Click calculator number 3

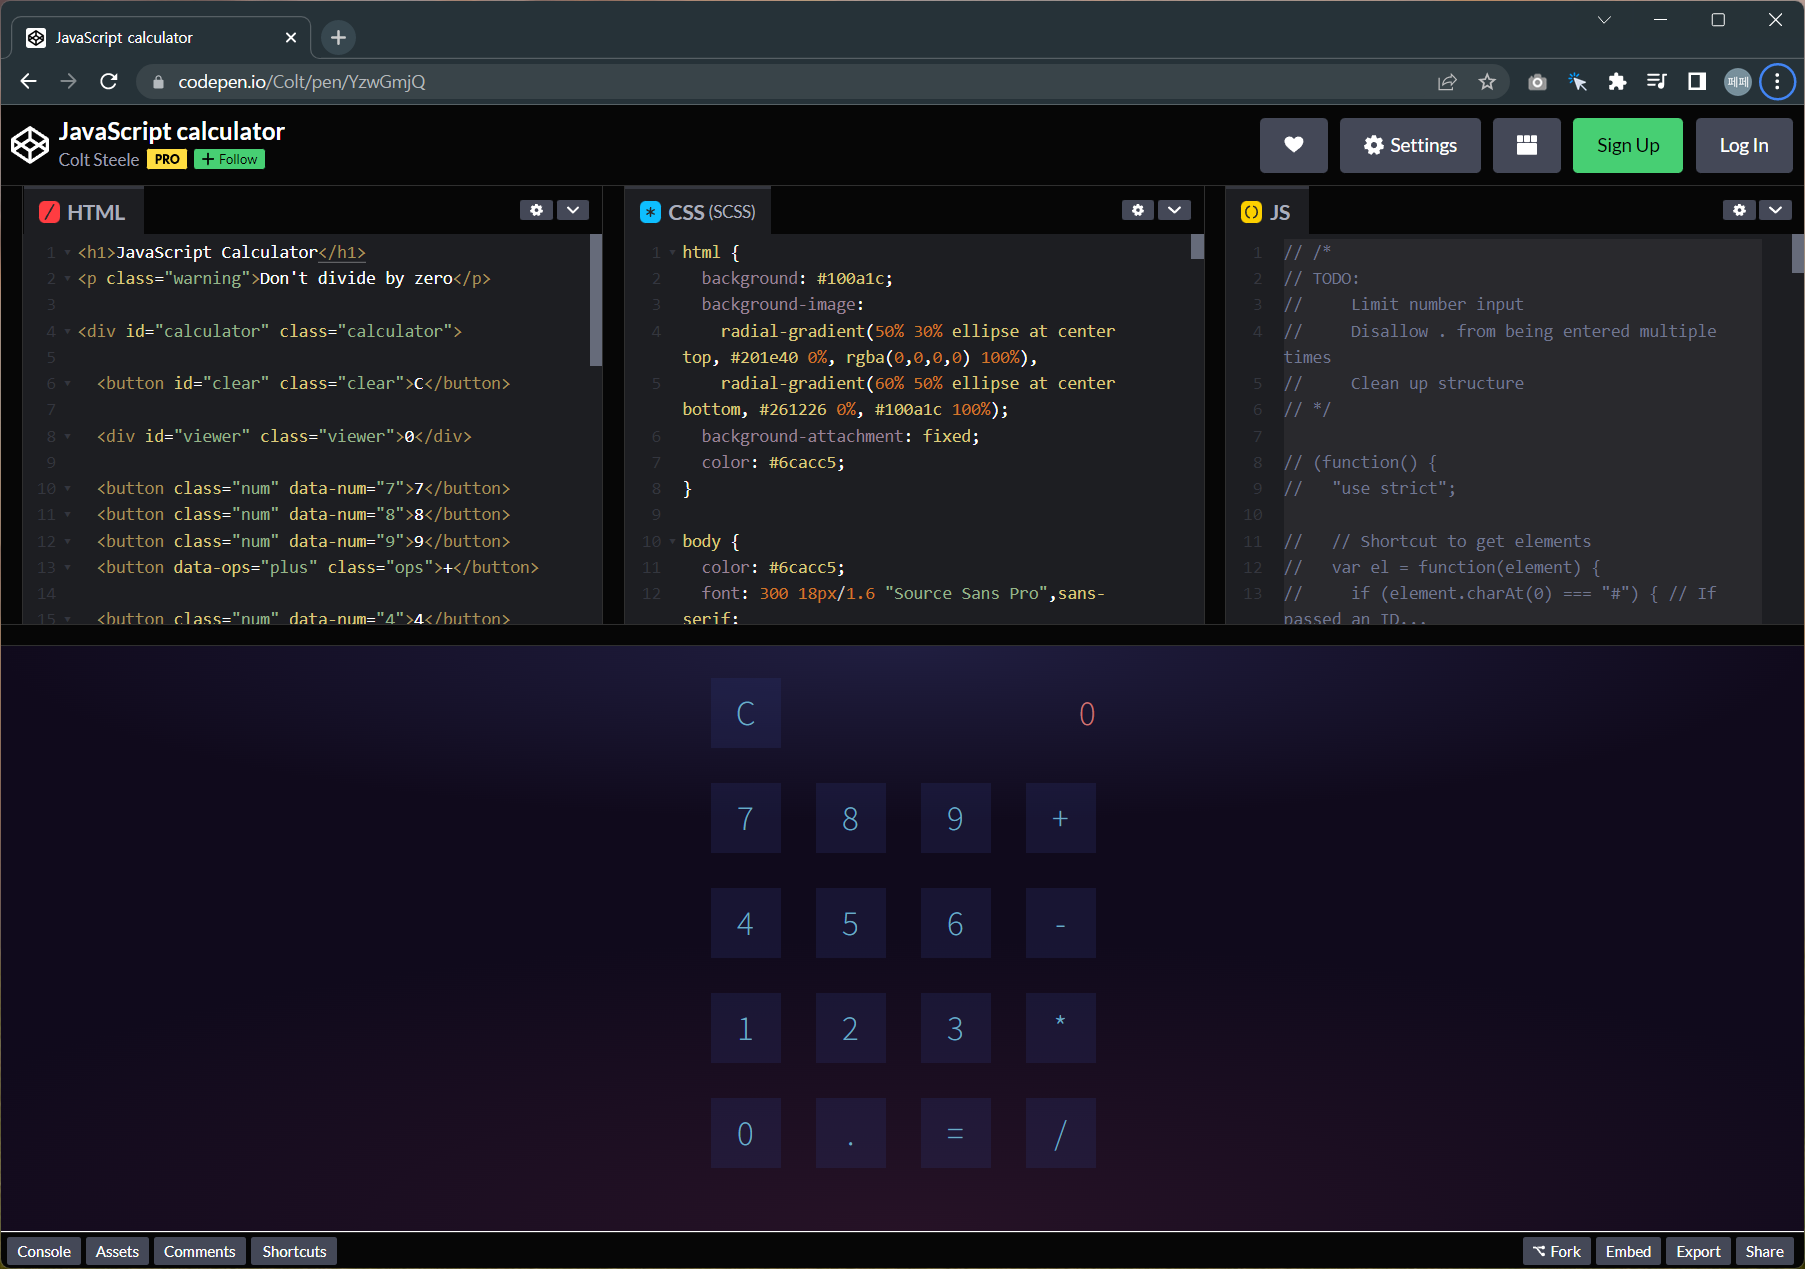click(956, 1028)
